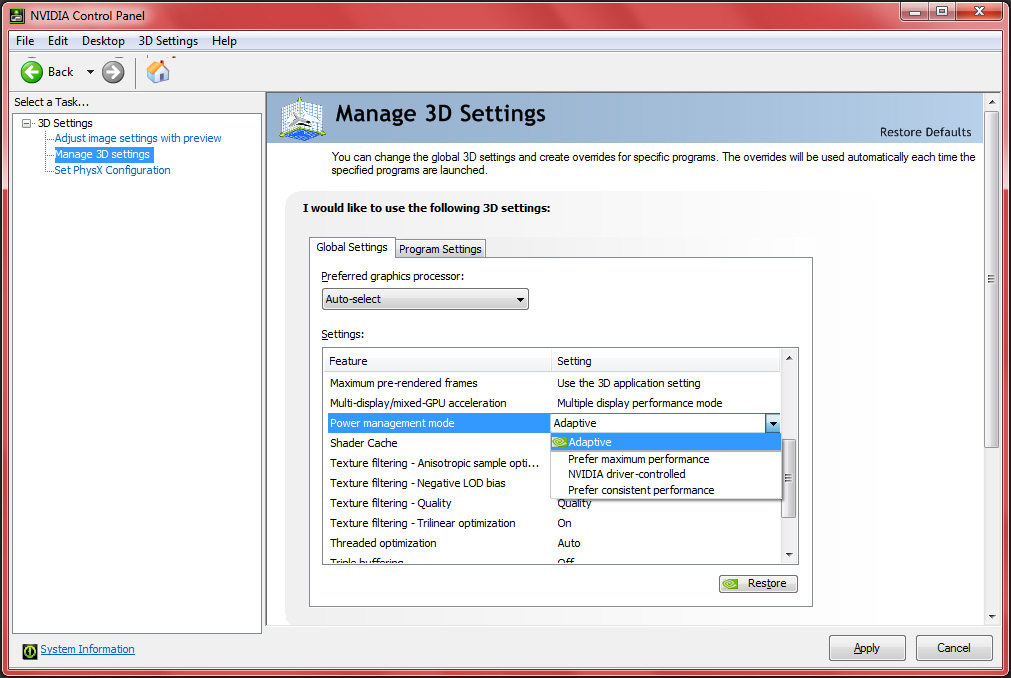
Task: Select the Shader Cache row
Action: [x=438, y=443]
